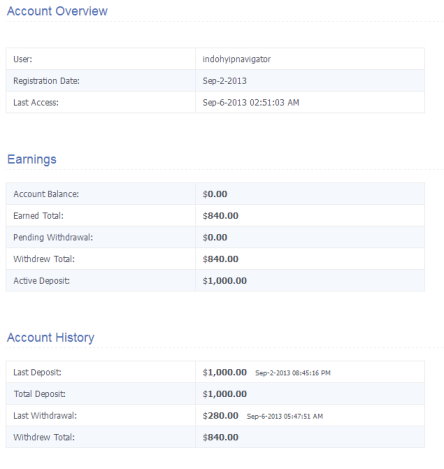
Task: Click the Sep-2-2013 registration date value
Action: (224, 81)
